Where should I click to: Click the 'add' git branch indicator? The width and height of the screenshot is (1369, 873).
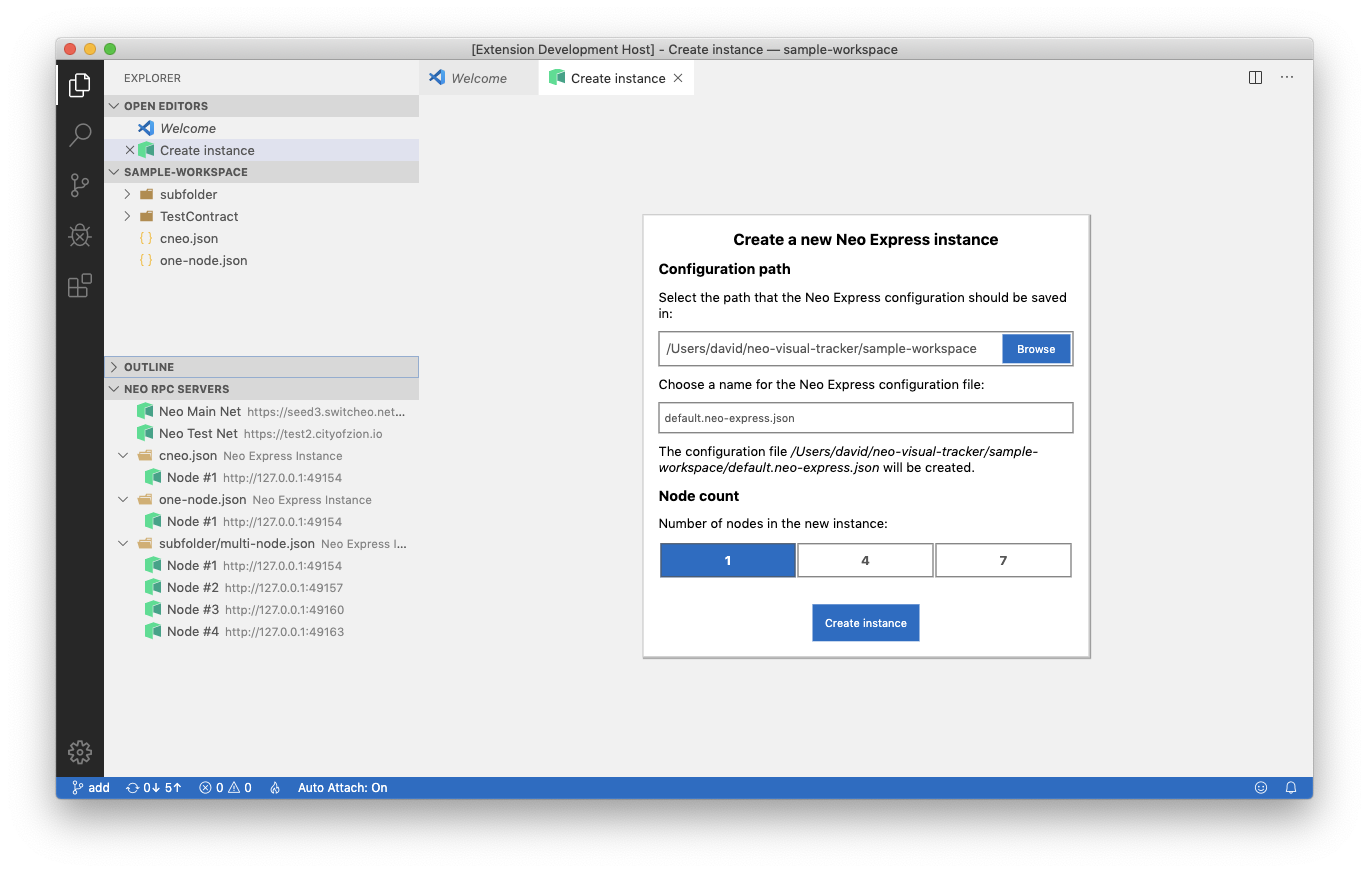(90, 788)
